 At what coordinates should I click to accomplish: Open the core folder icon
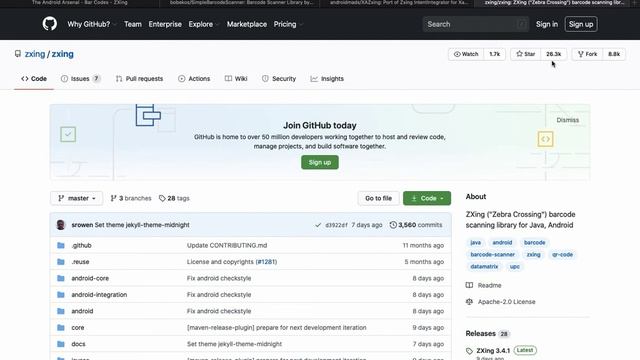tap(61, 327)
